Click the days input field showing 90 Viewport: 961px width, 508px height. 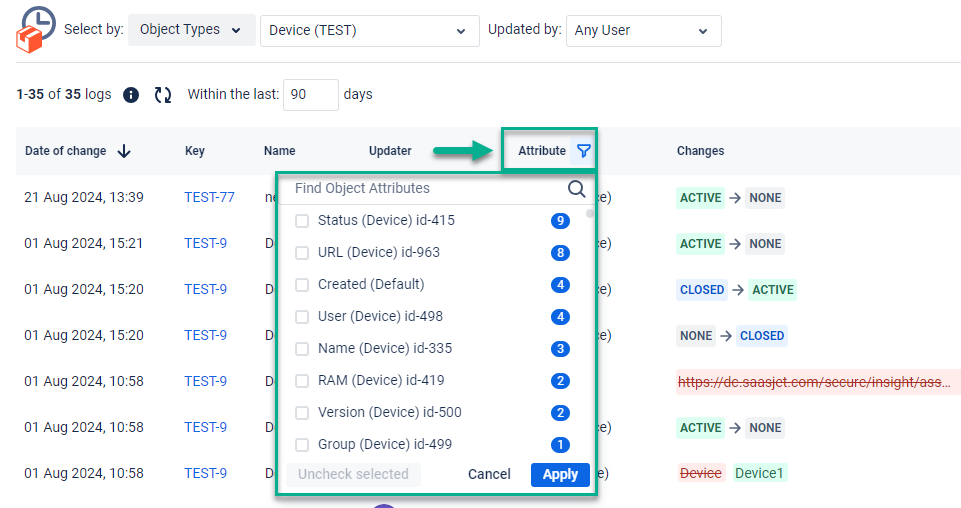(310, 95)
